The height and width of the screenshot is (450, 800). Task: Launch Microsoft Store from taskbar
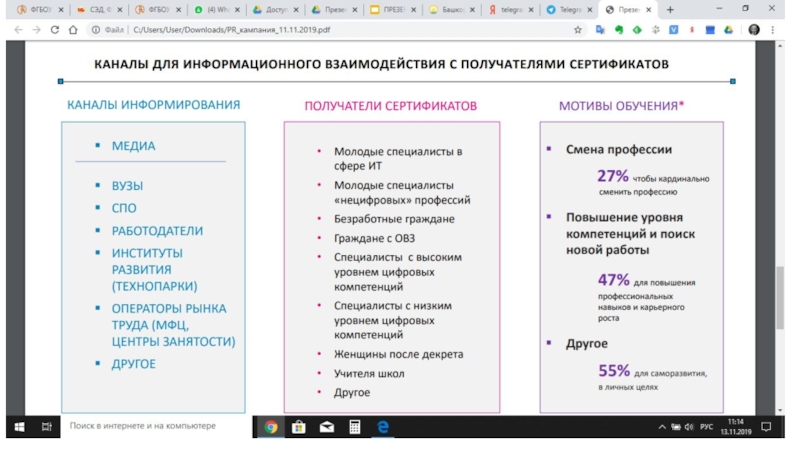298,427
